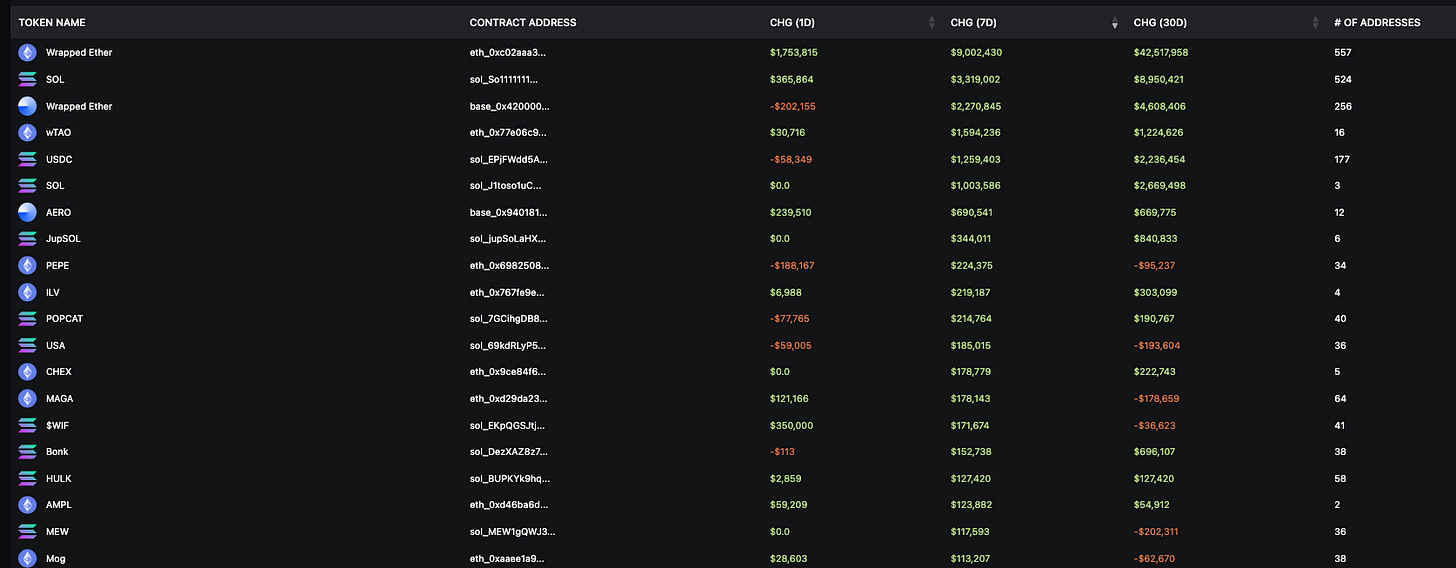Image resolution: width=1456 pixels, height=568 pixels.
Task: Select the USDC token icon
Action: [x=27, y=159]
